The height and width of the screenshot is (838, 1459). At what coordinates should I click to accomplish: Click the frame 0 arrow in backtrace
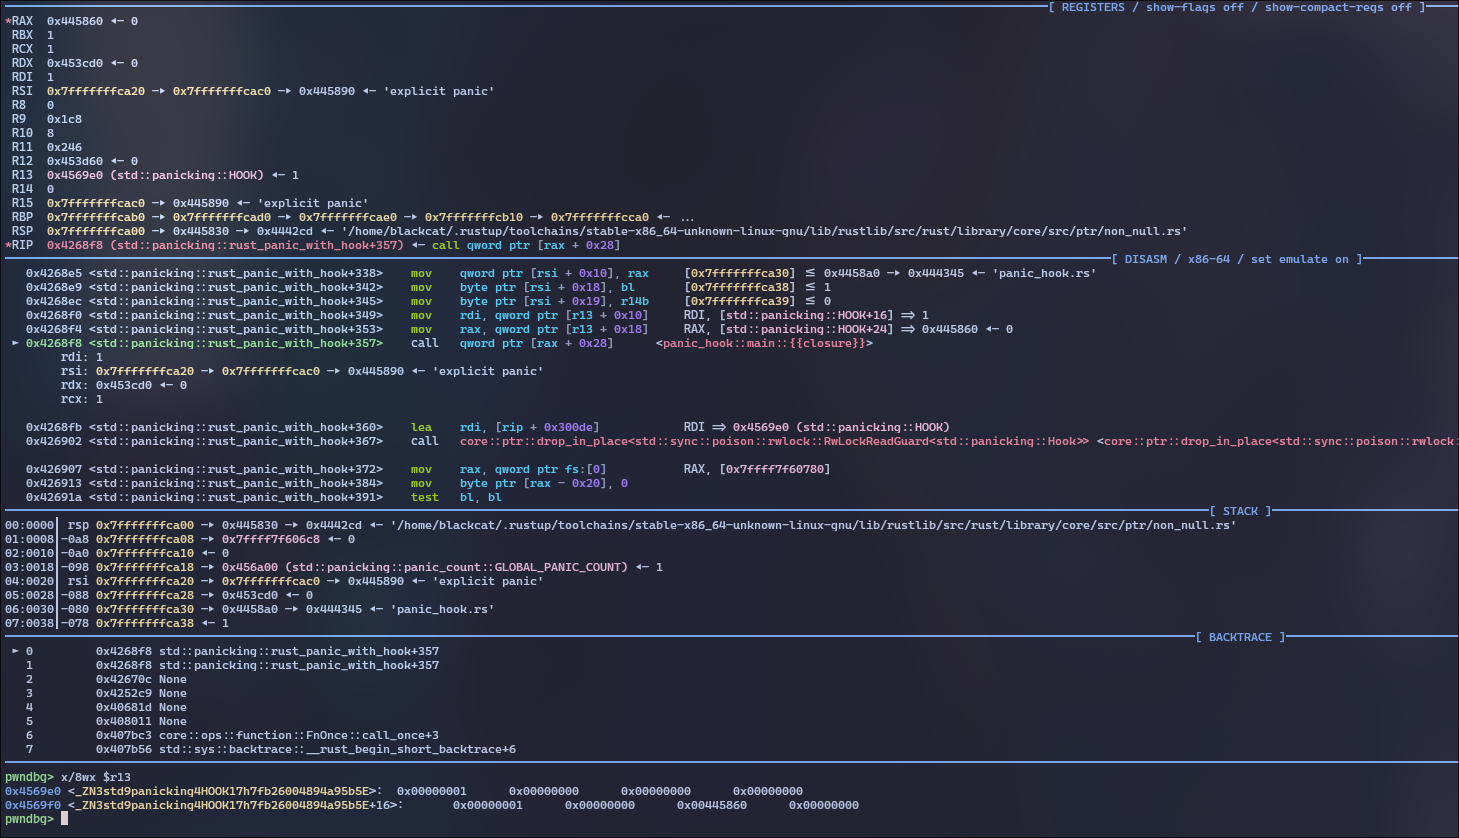click(x=15, y=651)
